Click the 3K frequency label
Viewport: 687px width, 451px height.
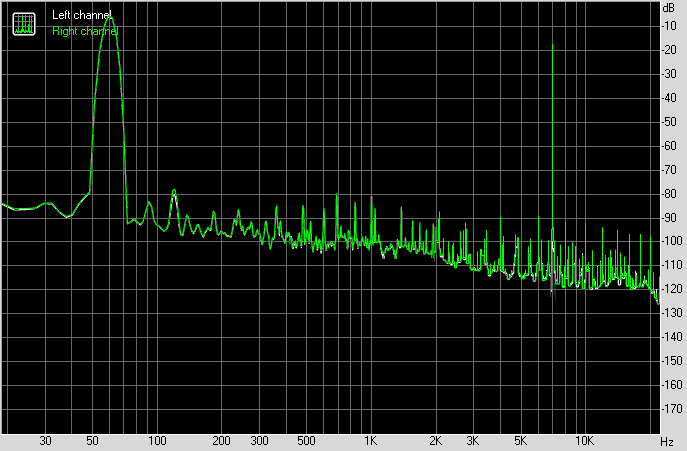tap(473, 441)
